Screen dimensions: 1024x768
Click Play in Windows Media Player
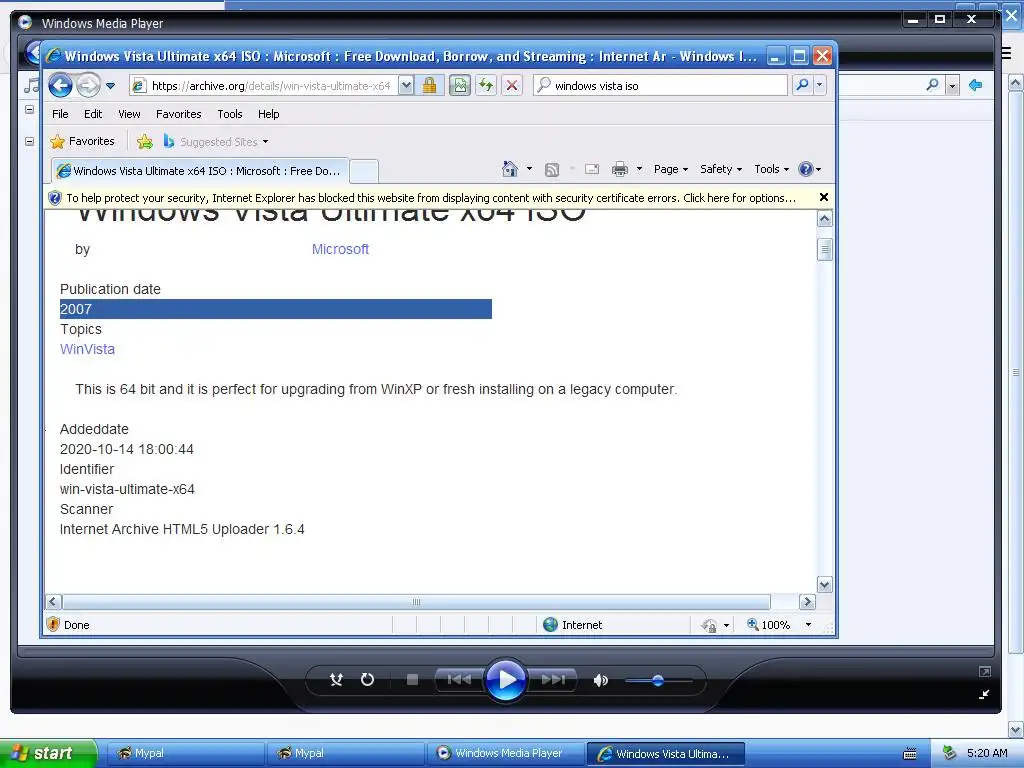click(x=506, y=680)
